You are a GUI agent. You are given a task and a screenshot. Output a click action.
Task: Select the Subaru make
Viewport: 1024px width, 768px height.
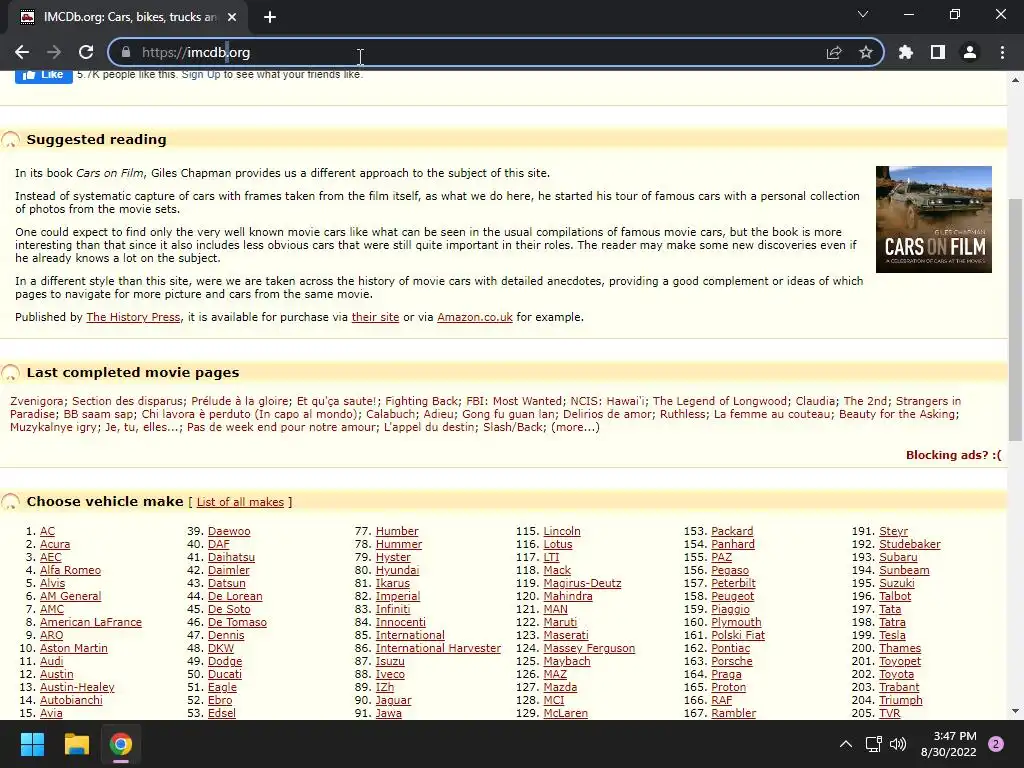(x=898, y=558)
